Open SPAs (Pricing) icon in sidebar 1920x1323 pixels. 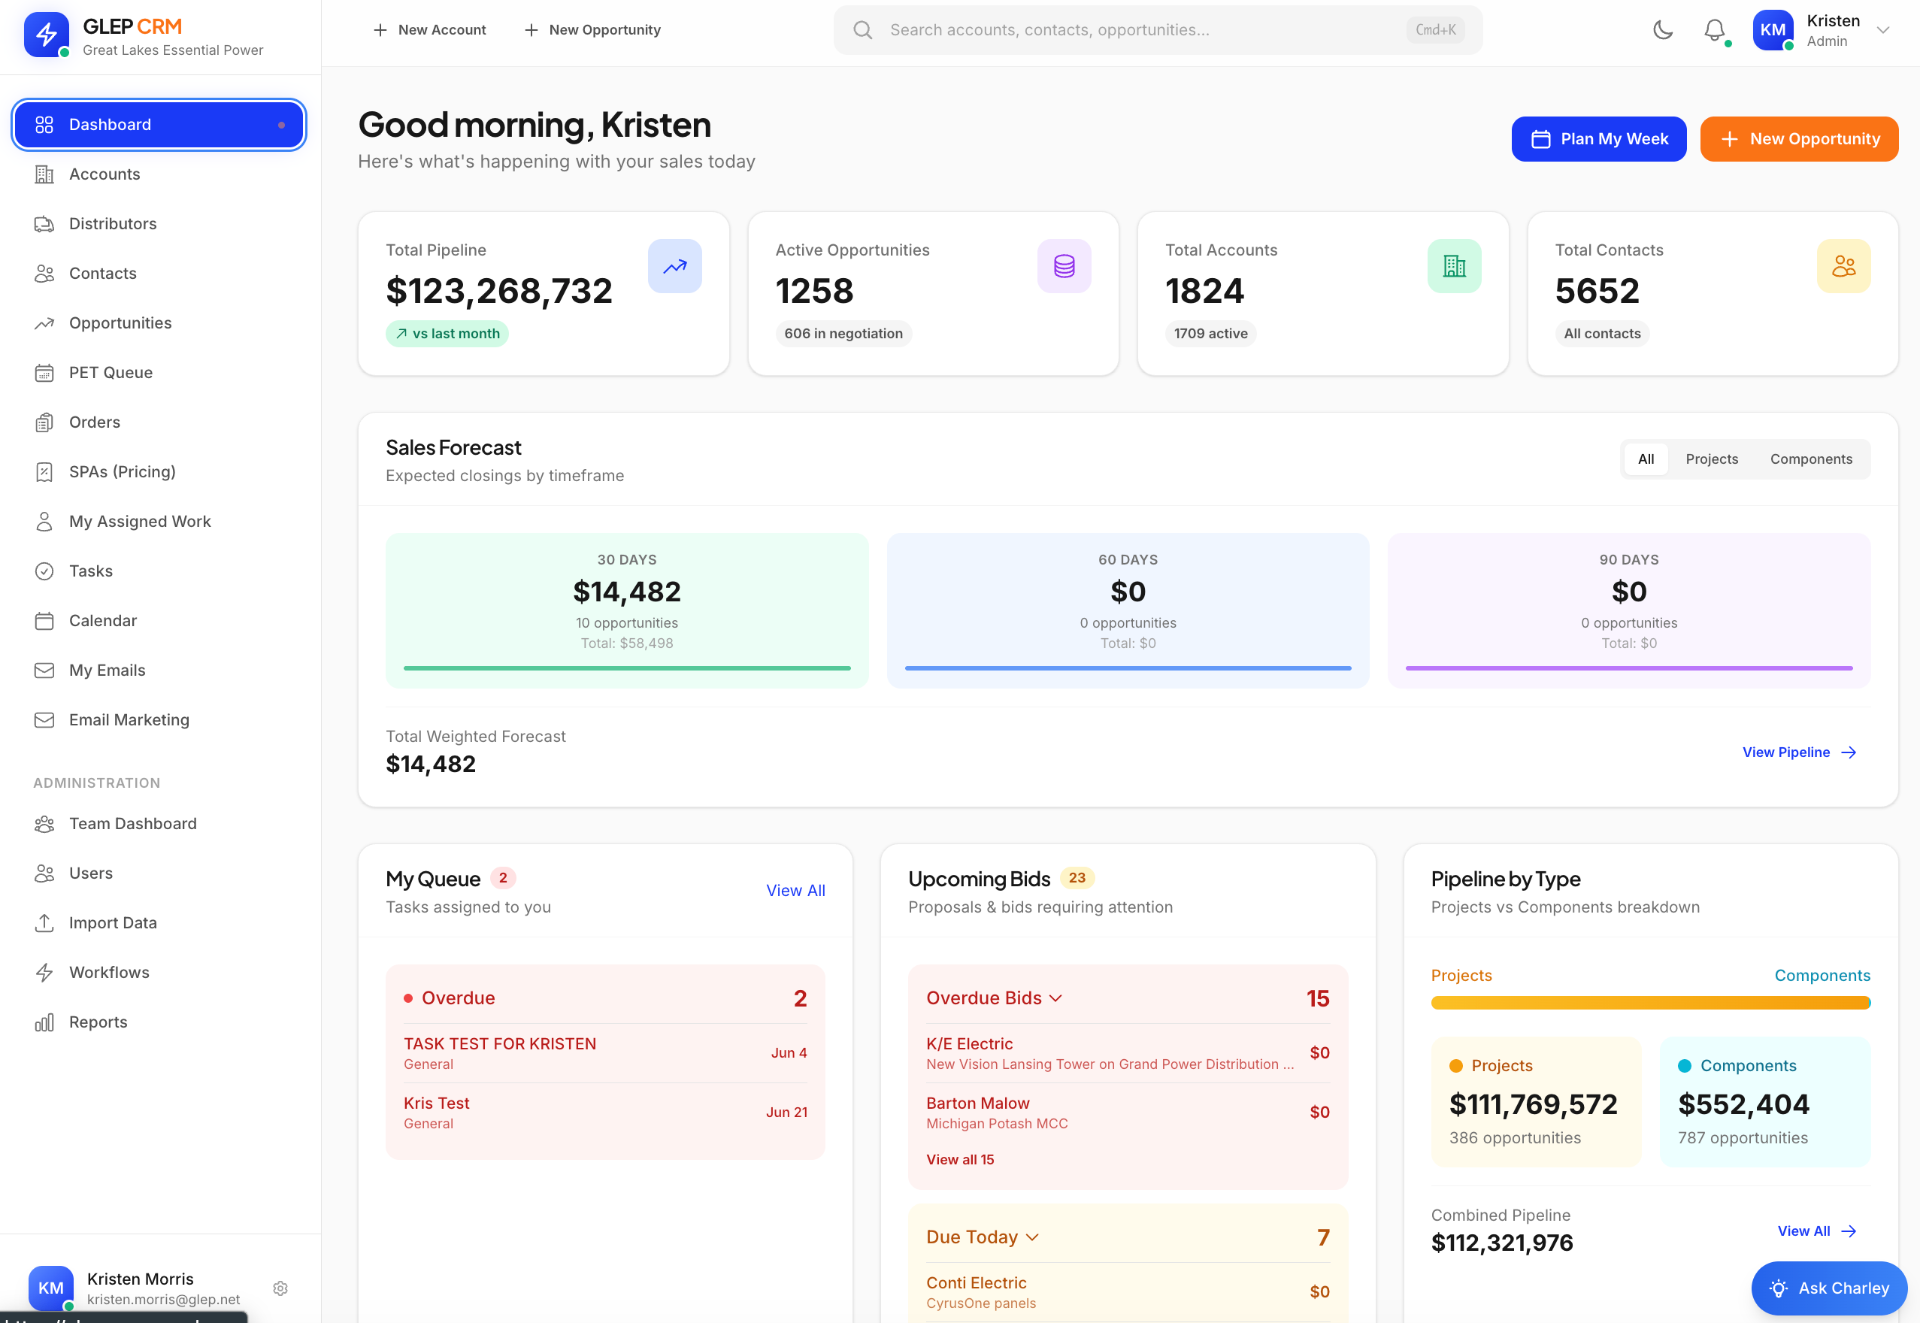pyautogui.click(x=44, y=472)
